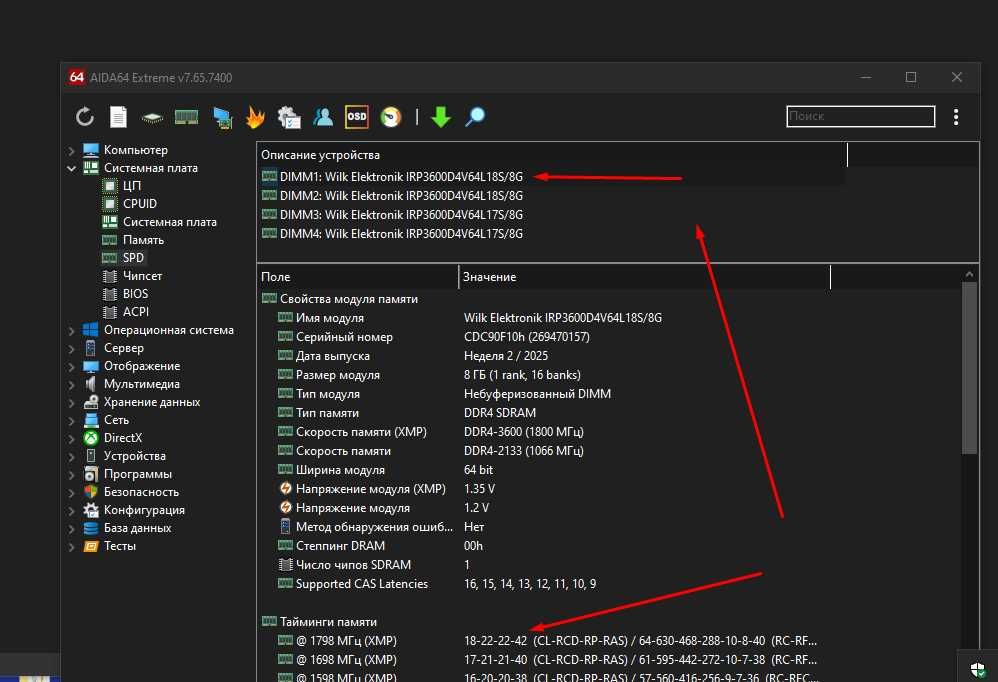Click the computer monitor toolbar icon
998x682 pixels.
pyautogui.click(x=222, y=118)
